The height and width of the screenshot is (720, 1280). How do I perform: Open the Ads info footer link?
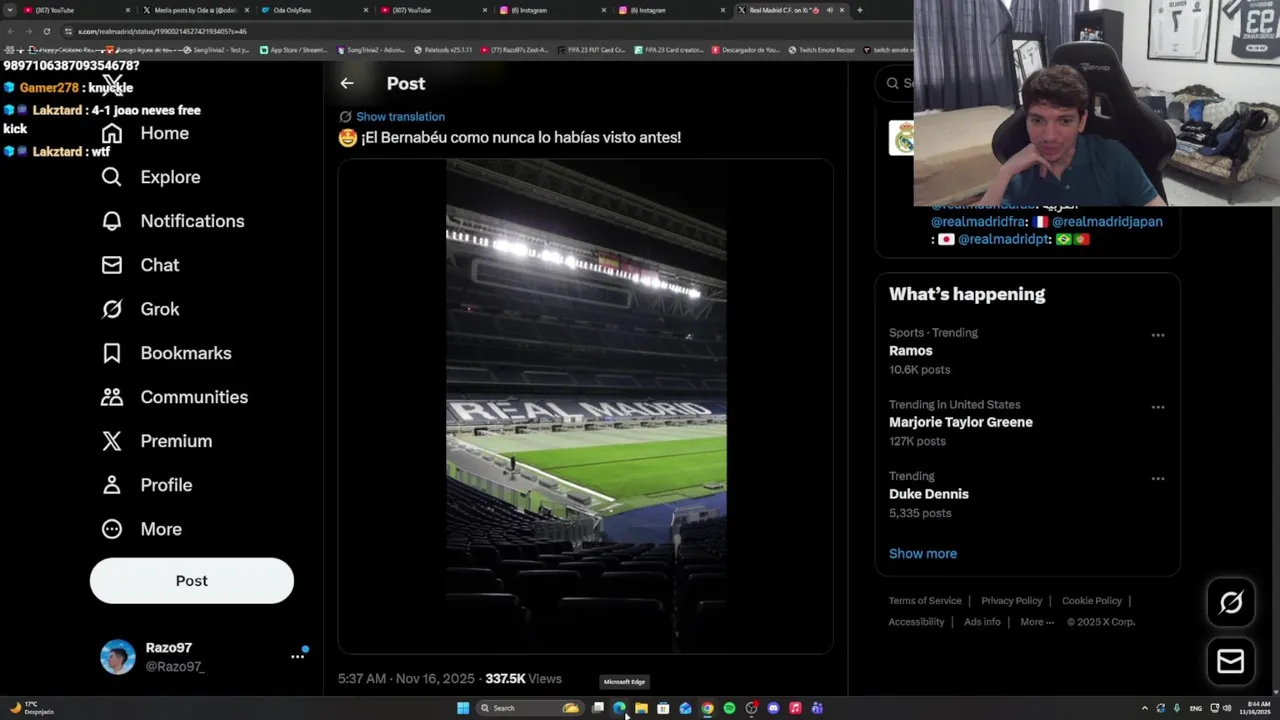(982, 622)
